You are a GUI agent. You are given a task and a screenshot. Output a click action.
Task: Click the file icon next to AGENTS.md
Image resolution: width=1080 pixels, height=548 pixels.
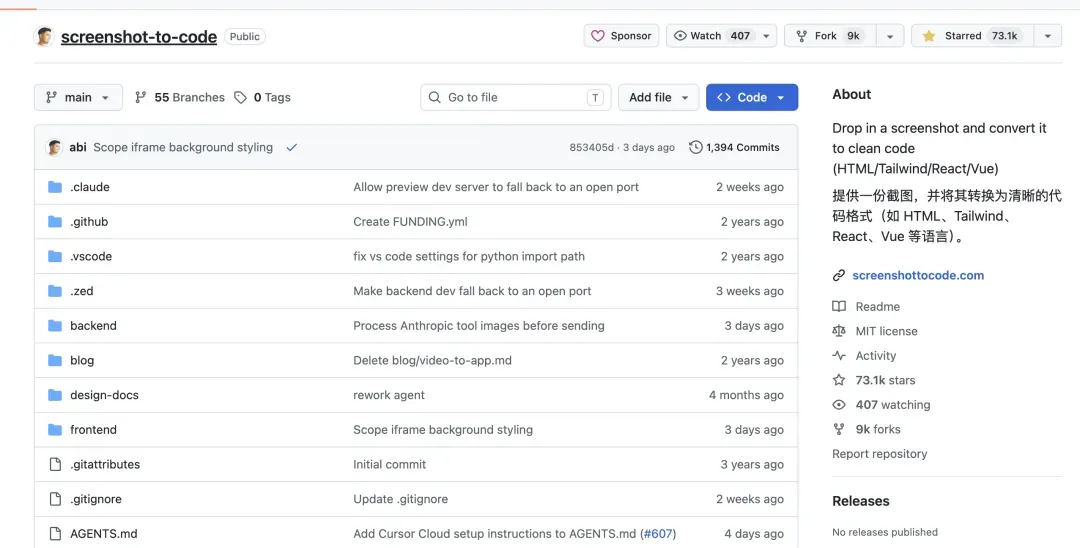pyautogui.click(x=55, y=534)
